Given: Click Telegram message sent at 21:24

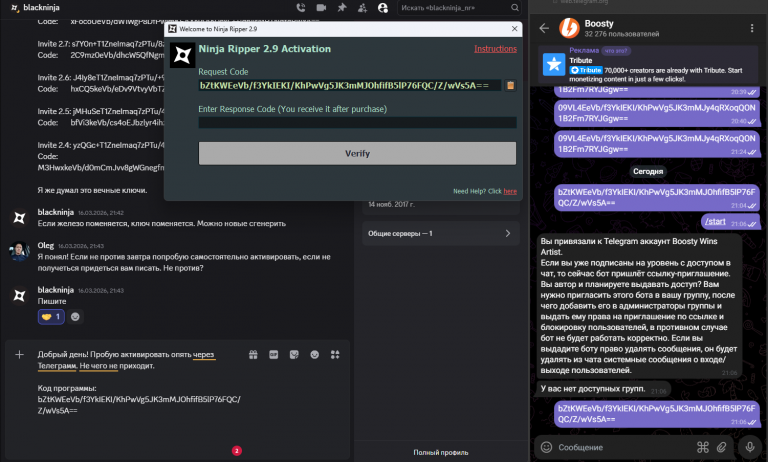Looking at the screenshot, I should pyautogui.click(x=657, y=144).
